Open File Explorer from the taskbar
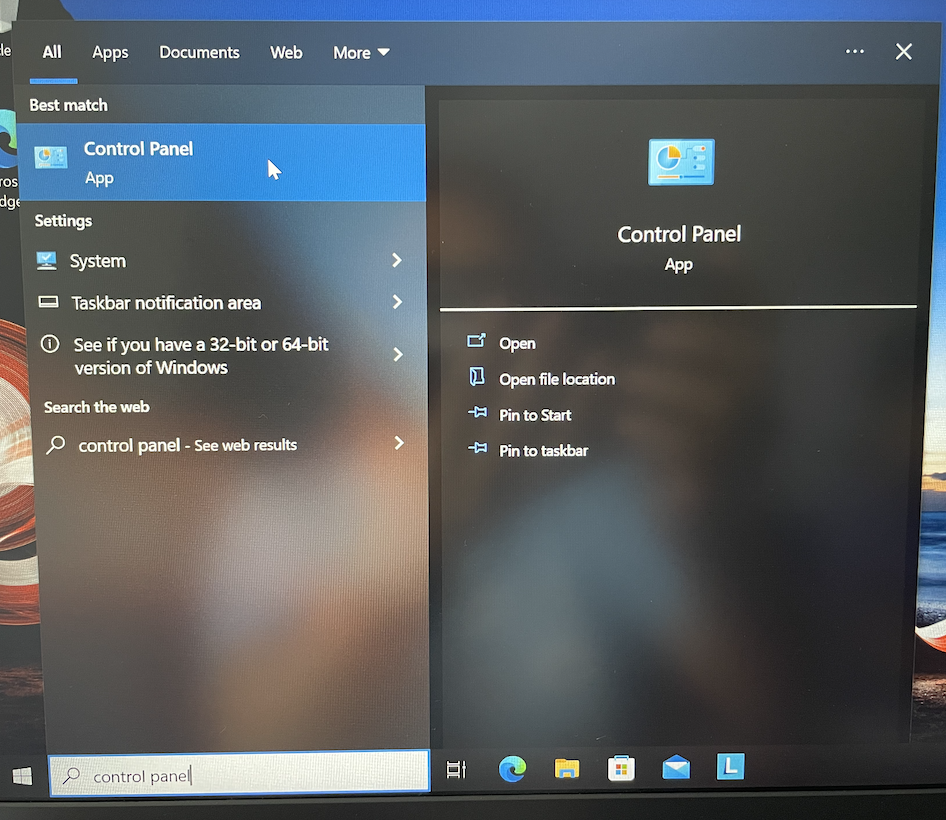This screenshot has width=946, height=820. pyautogui.click(x=567, y=768)
